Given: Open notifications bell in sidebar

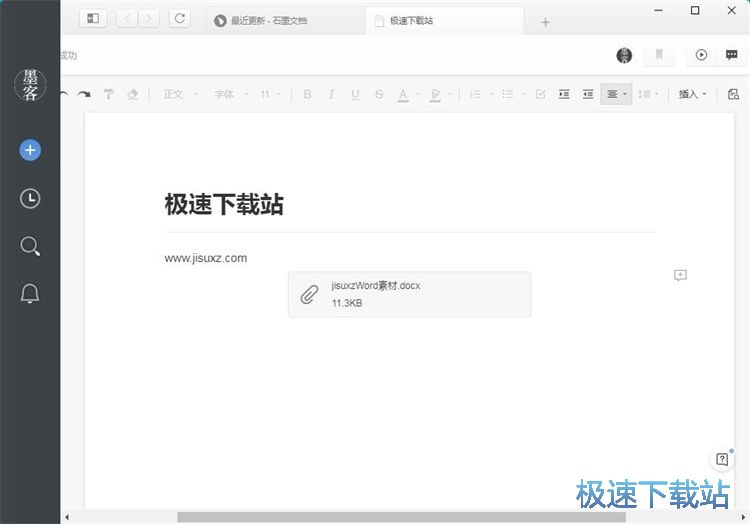Looking at the screenshot, I should click(30, 293).
